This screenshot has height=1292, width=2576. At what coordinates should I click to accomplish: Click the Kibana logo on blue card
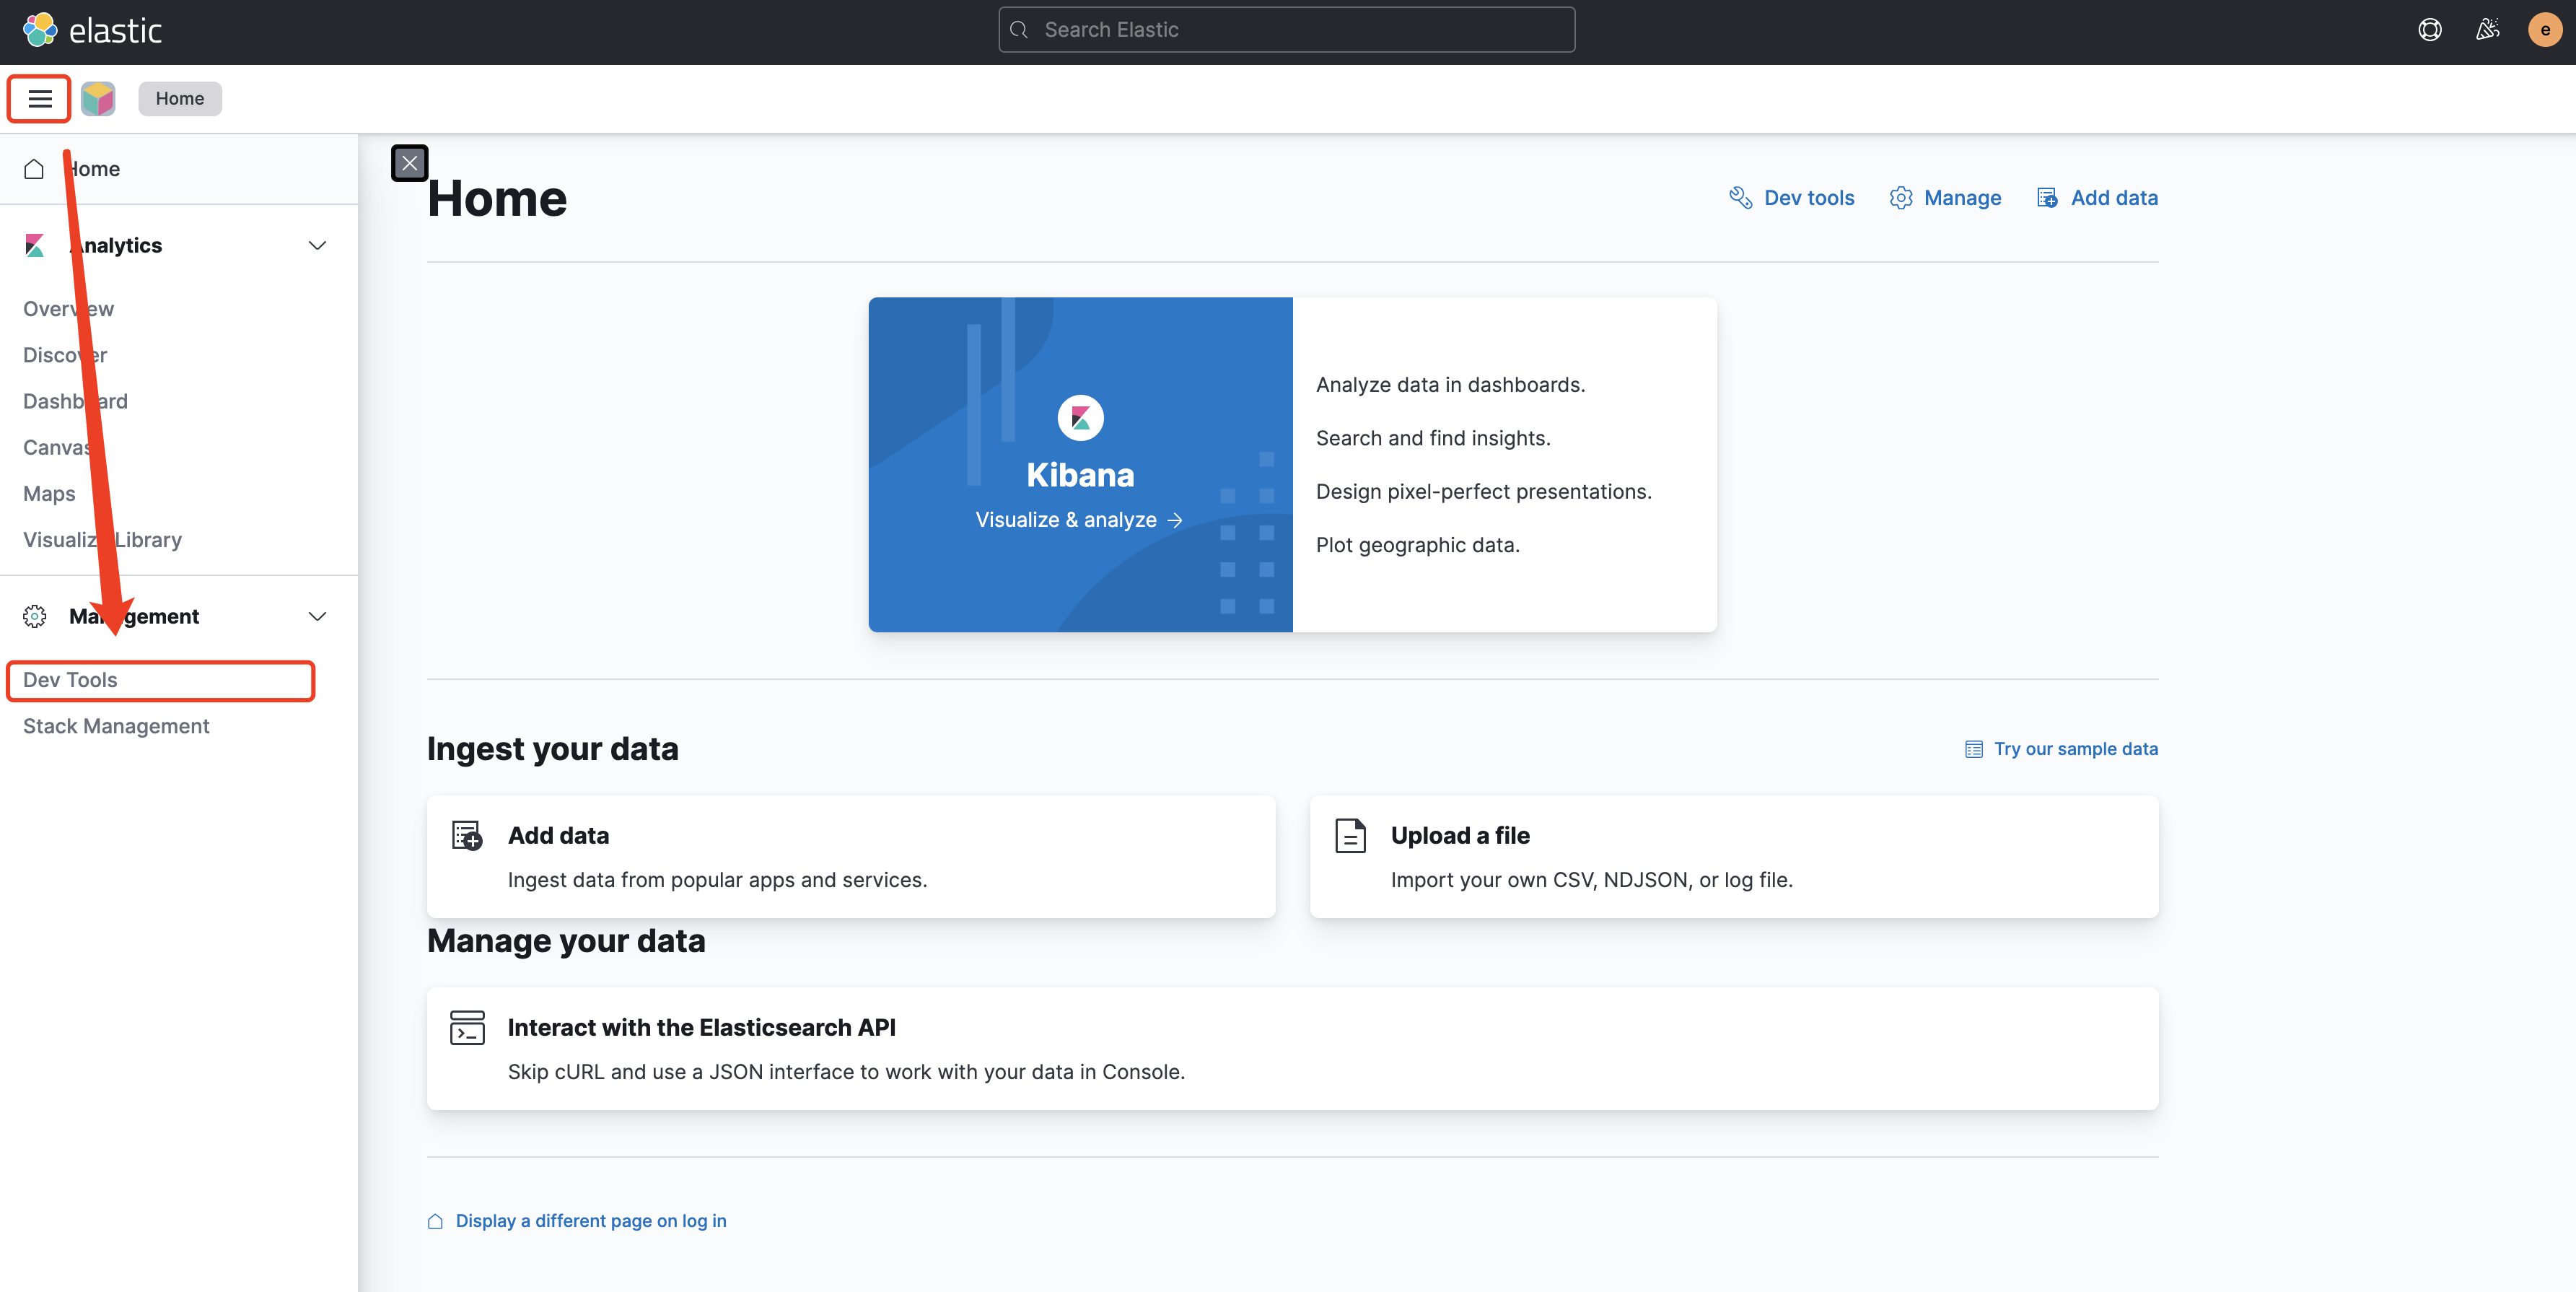coord(1080,418)
